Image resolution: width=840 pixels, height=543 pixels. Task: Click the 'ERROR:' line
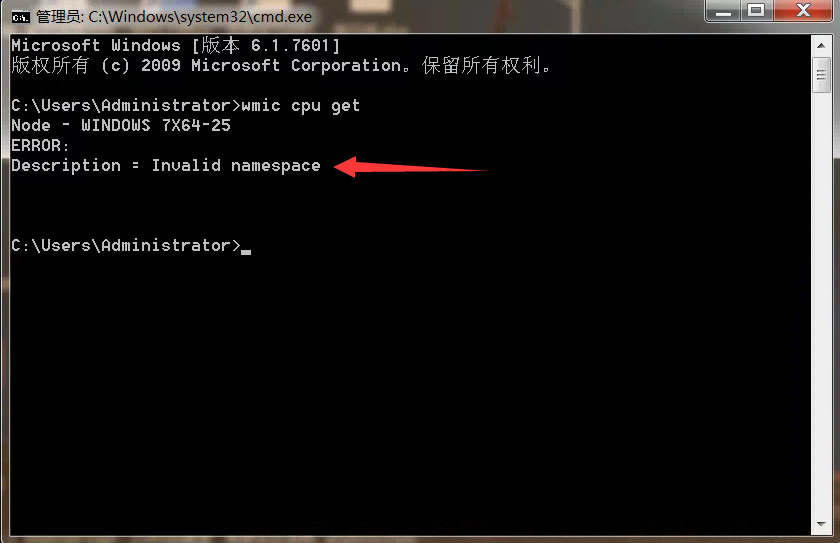pos(40,145)
